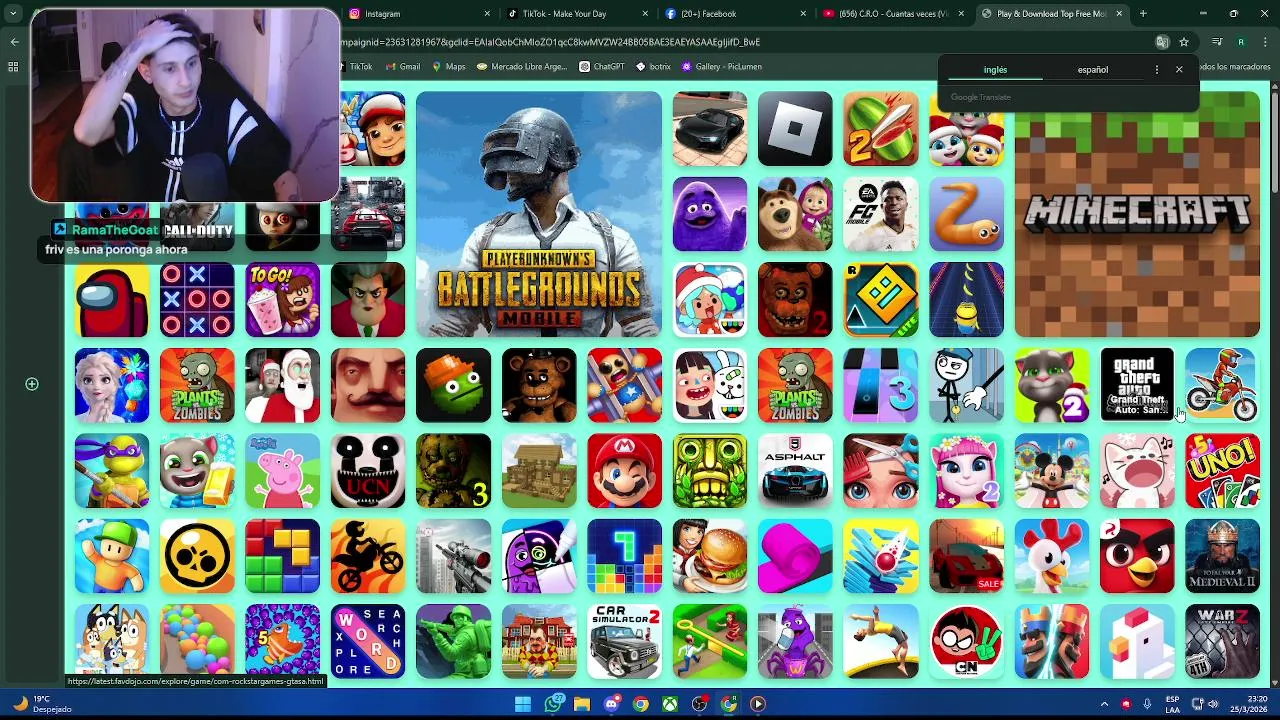Open the Total War Medieval II tile
This screenshot has height=720, width=1280.
point(1222,556)
